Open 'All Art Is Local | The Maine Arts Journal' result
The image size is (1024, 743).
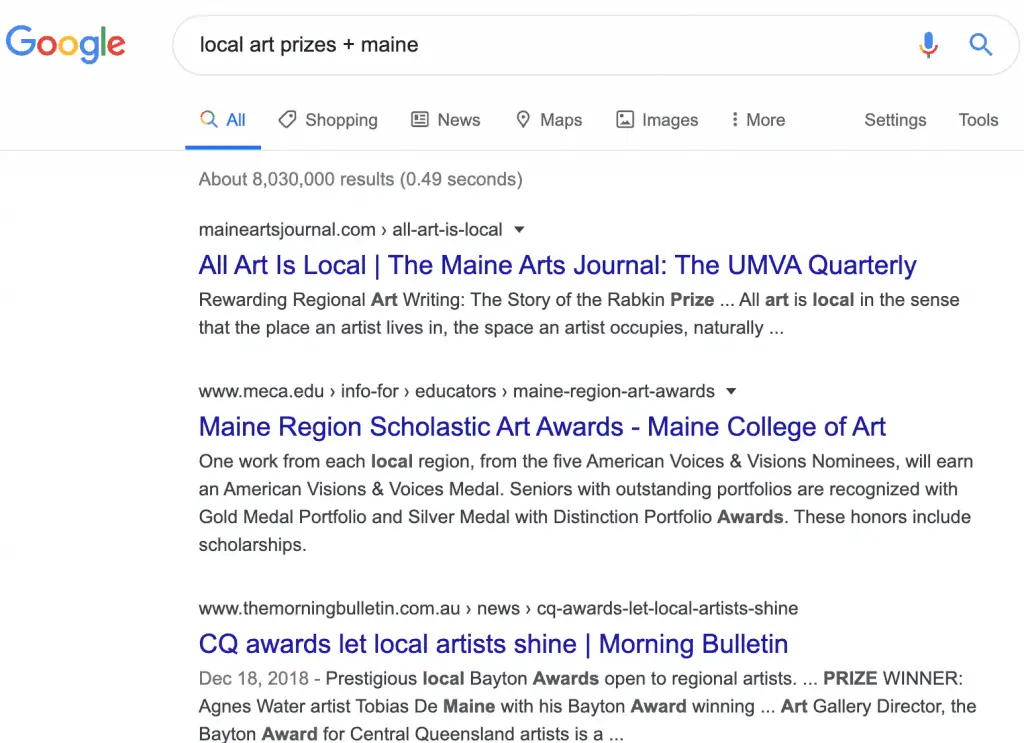tap(557, 265)
